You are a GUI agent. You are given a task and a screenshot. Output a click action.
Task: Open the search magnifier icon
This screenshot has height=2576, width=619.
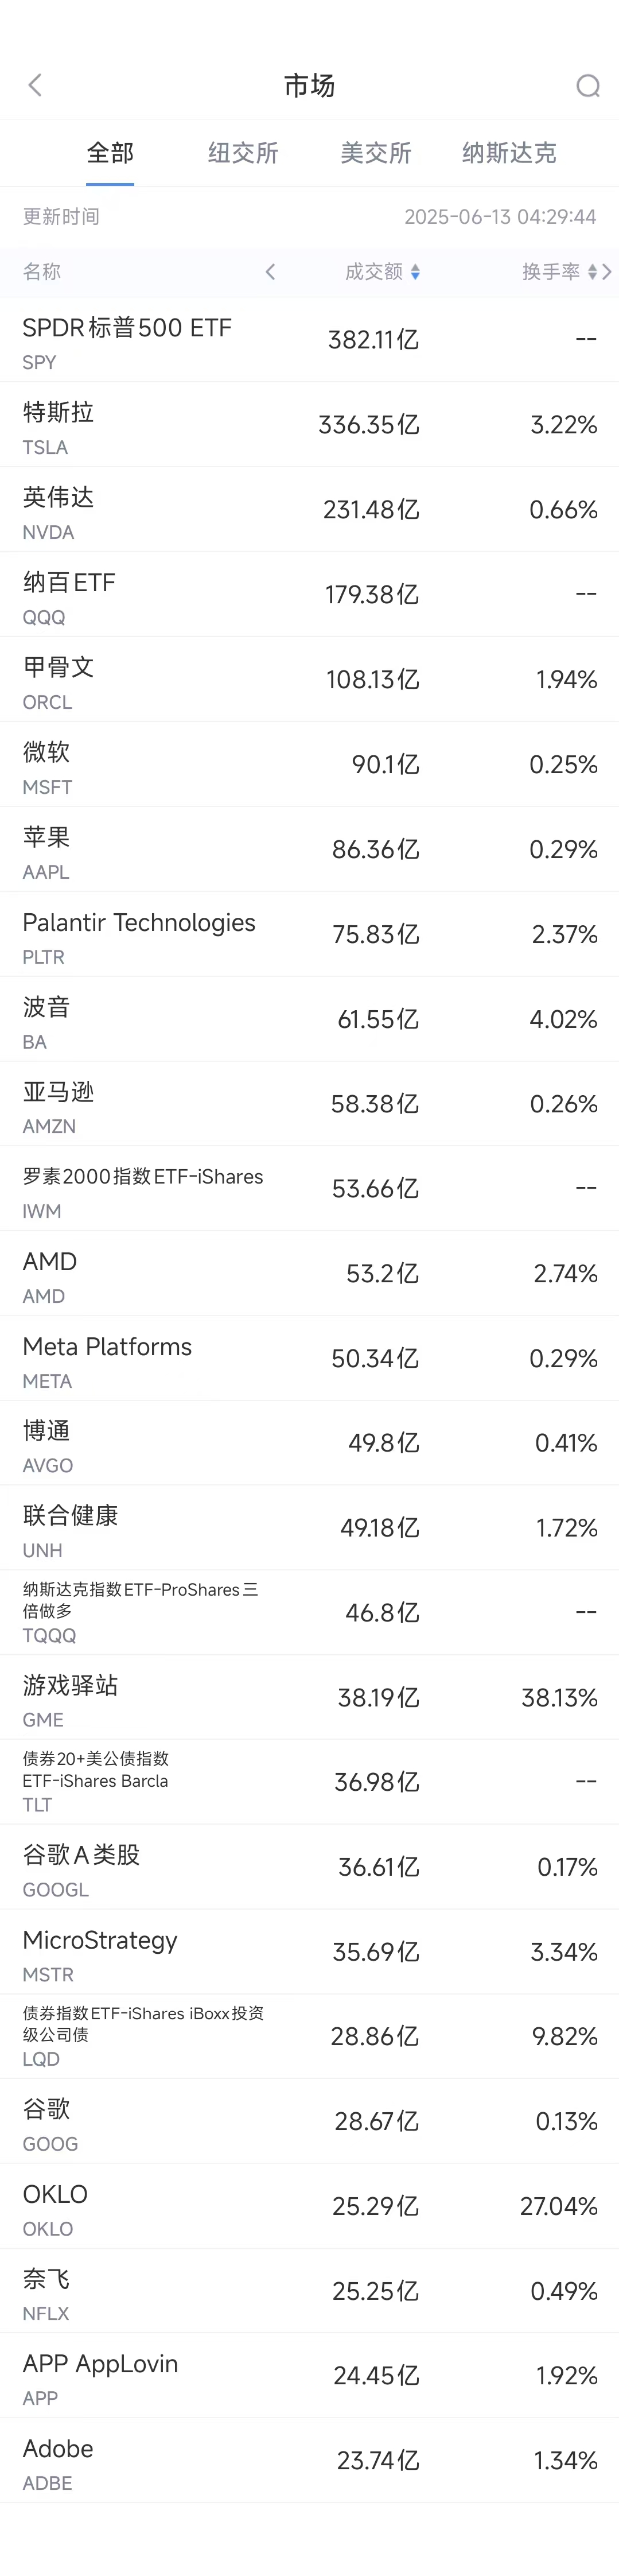(588, 87)
